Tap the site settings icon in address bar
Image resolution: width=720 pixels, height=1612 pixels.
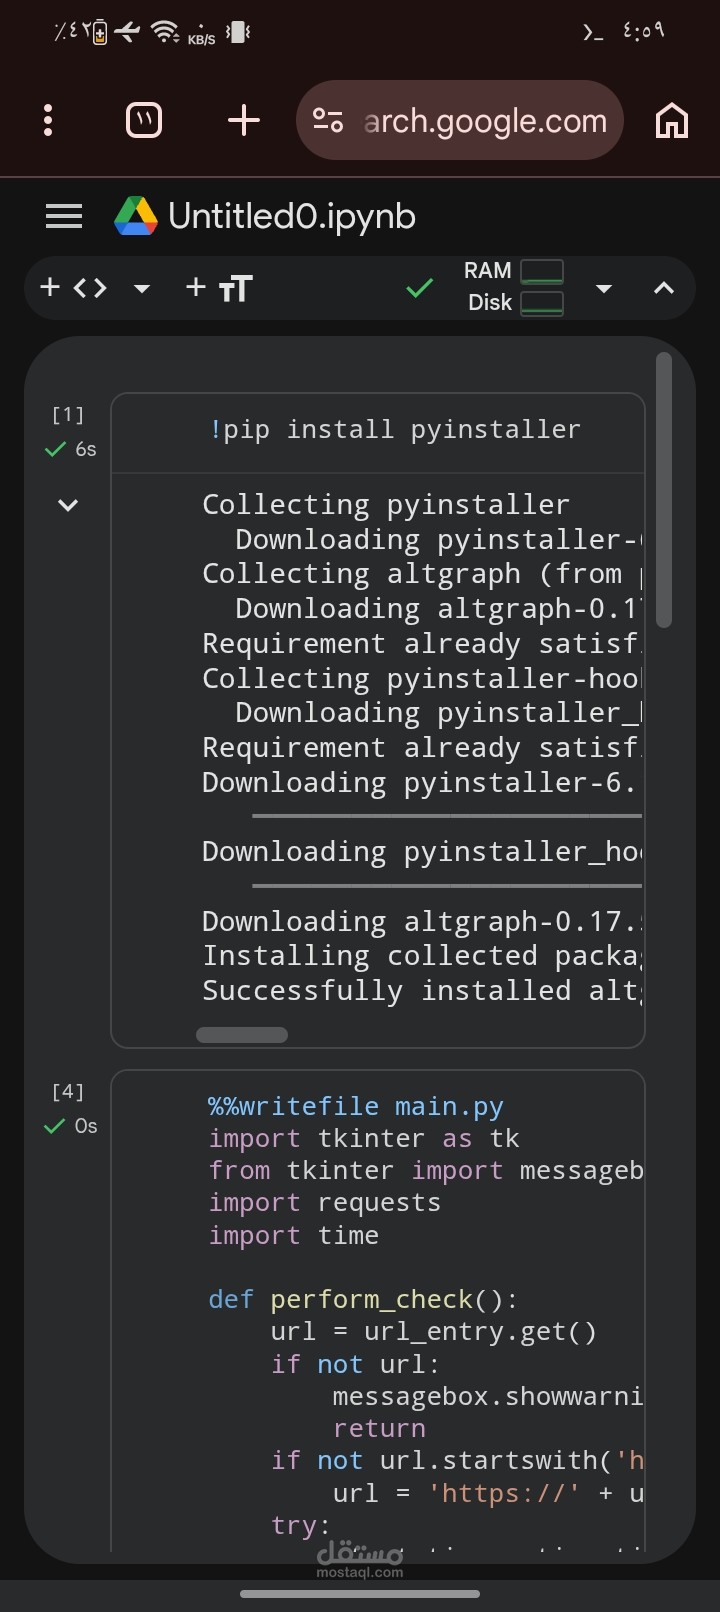pos(328,121)
